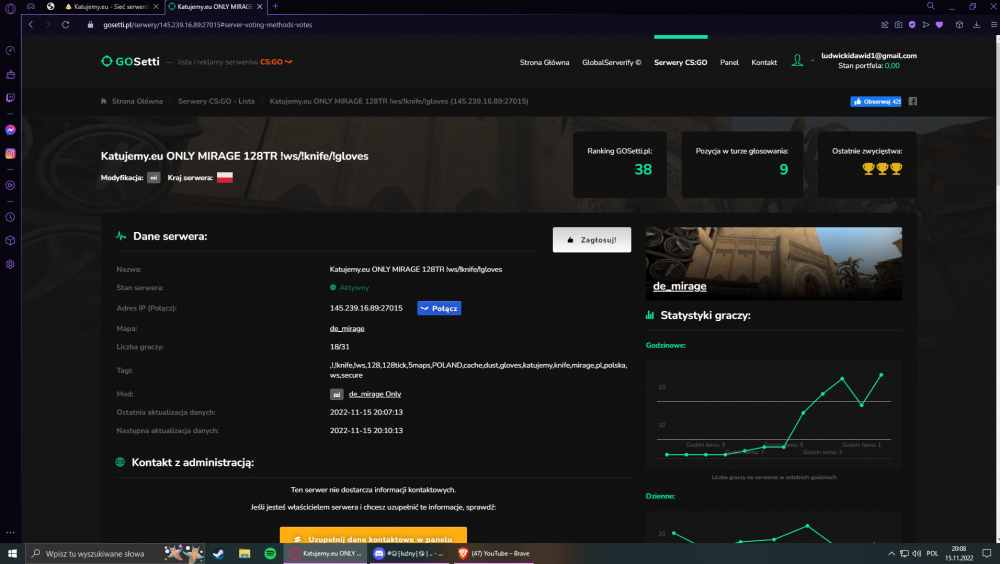This screenshot has width=1000, height=564.
Task: Open a new browser tab
Action: click(275, 6)
